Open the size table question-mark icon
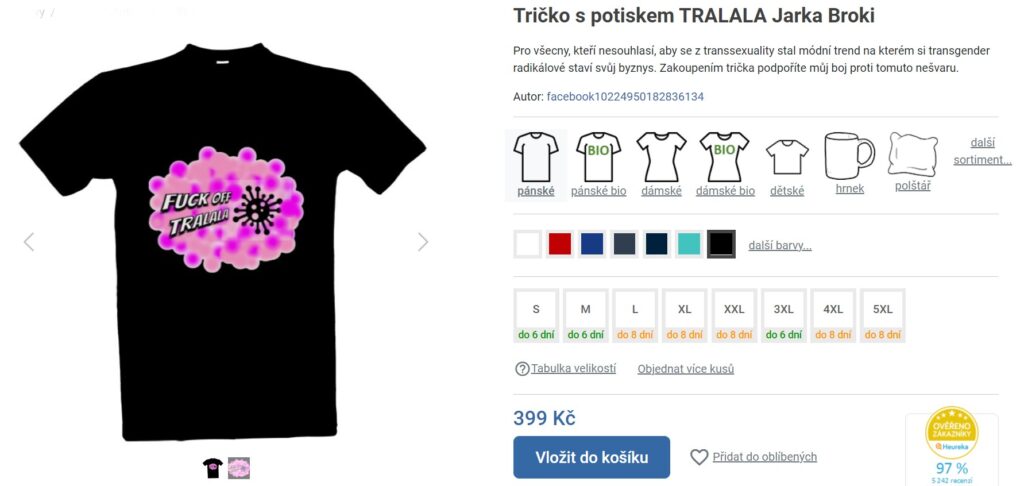 522,369
